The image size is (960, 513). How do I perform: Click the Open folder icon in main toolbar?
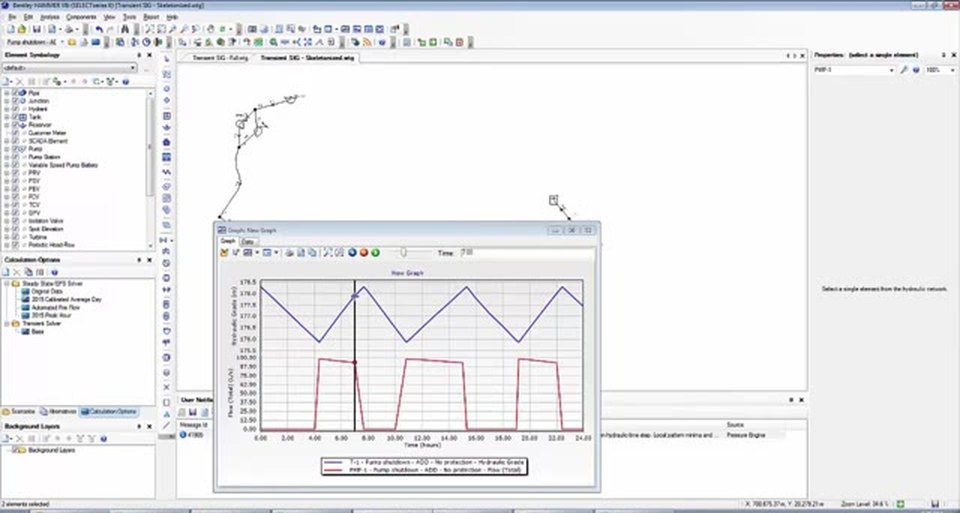pos(22,29)
